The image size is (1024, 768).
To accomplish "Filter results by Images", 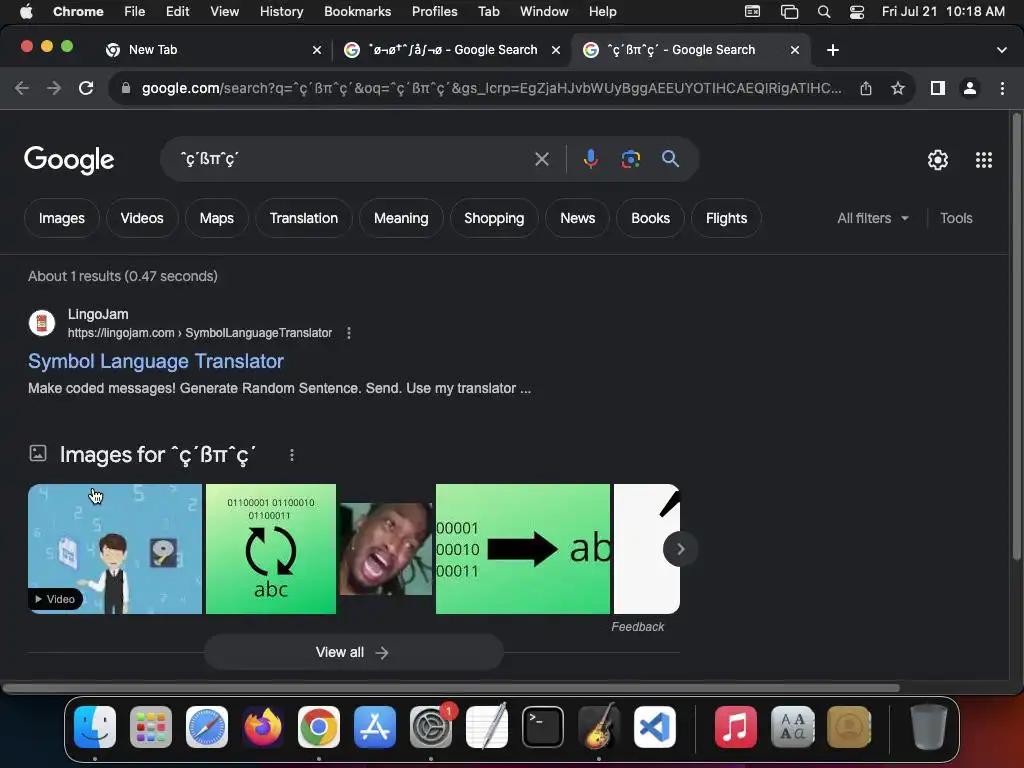I will (61, 218).
